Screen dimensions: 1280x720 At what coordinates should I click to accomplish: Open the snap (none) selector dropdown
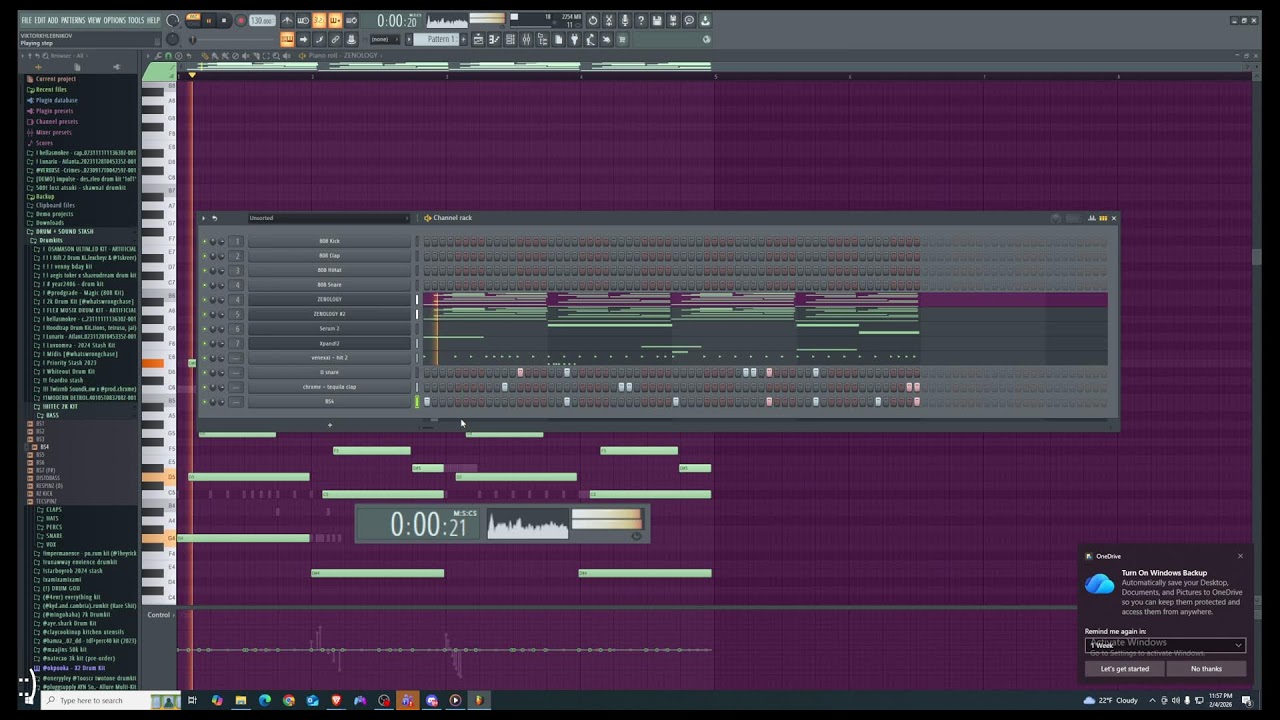coord(384,39)
